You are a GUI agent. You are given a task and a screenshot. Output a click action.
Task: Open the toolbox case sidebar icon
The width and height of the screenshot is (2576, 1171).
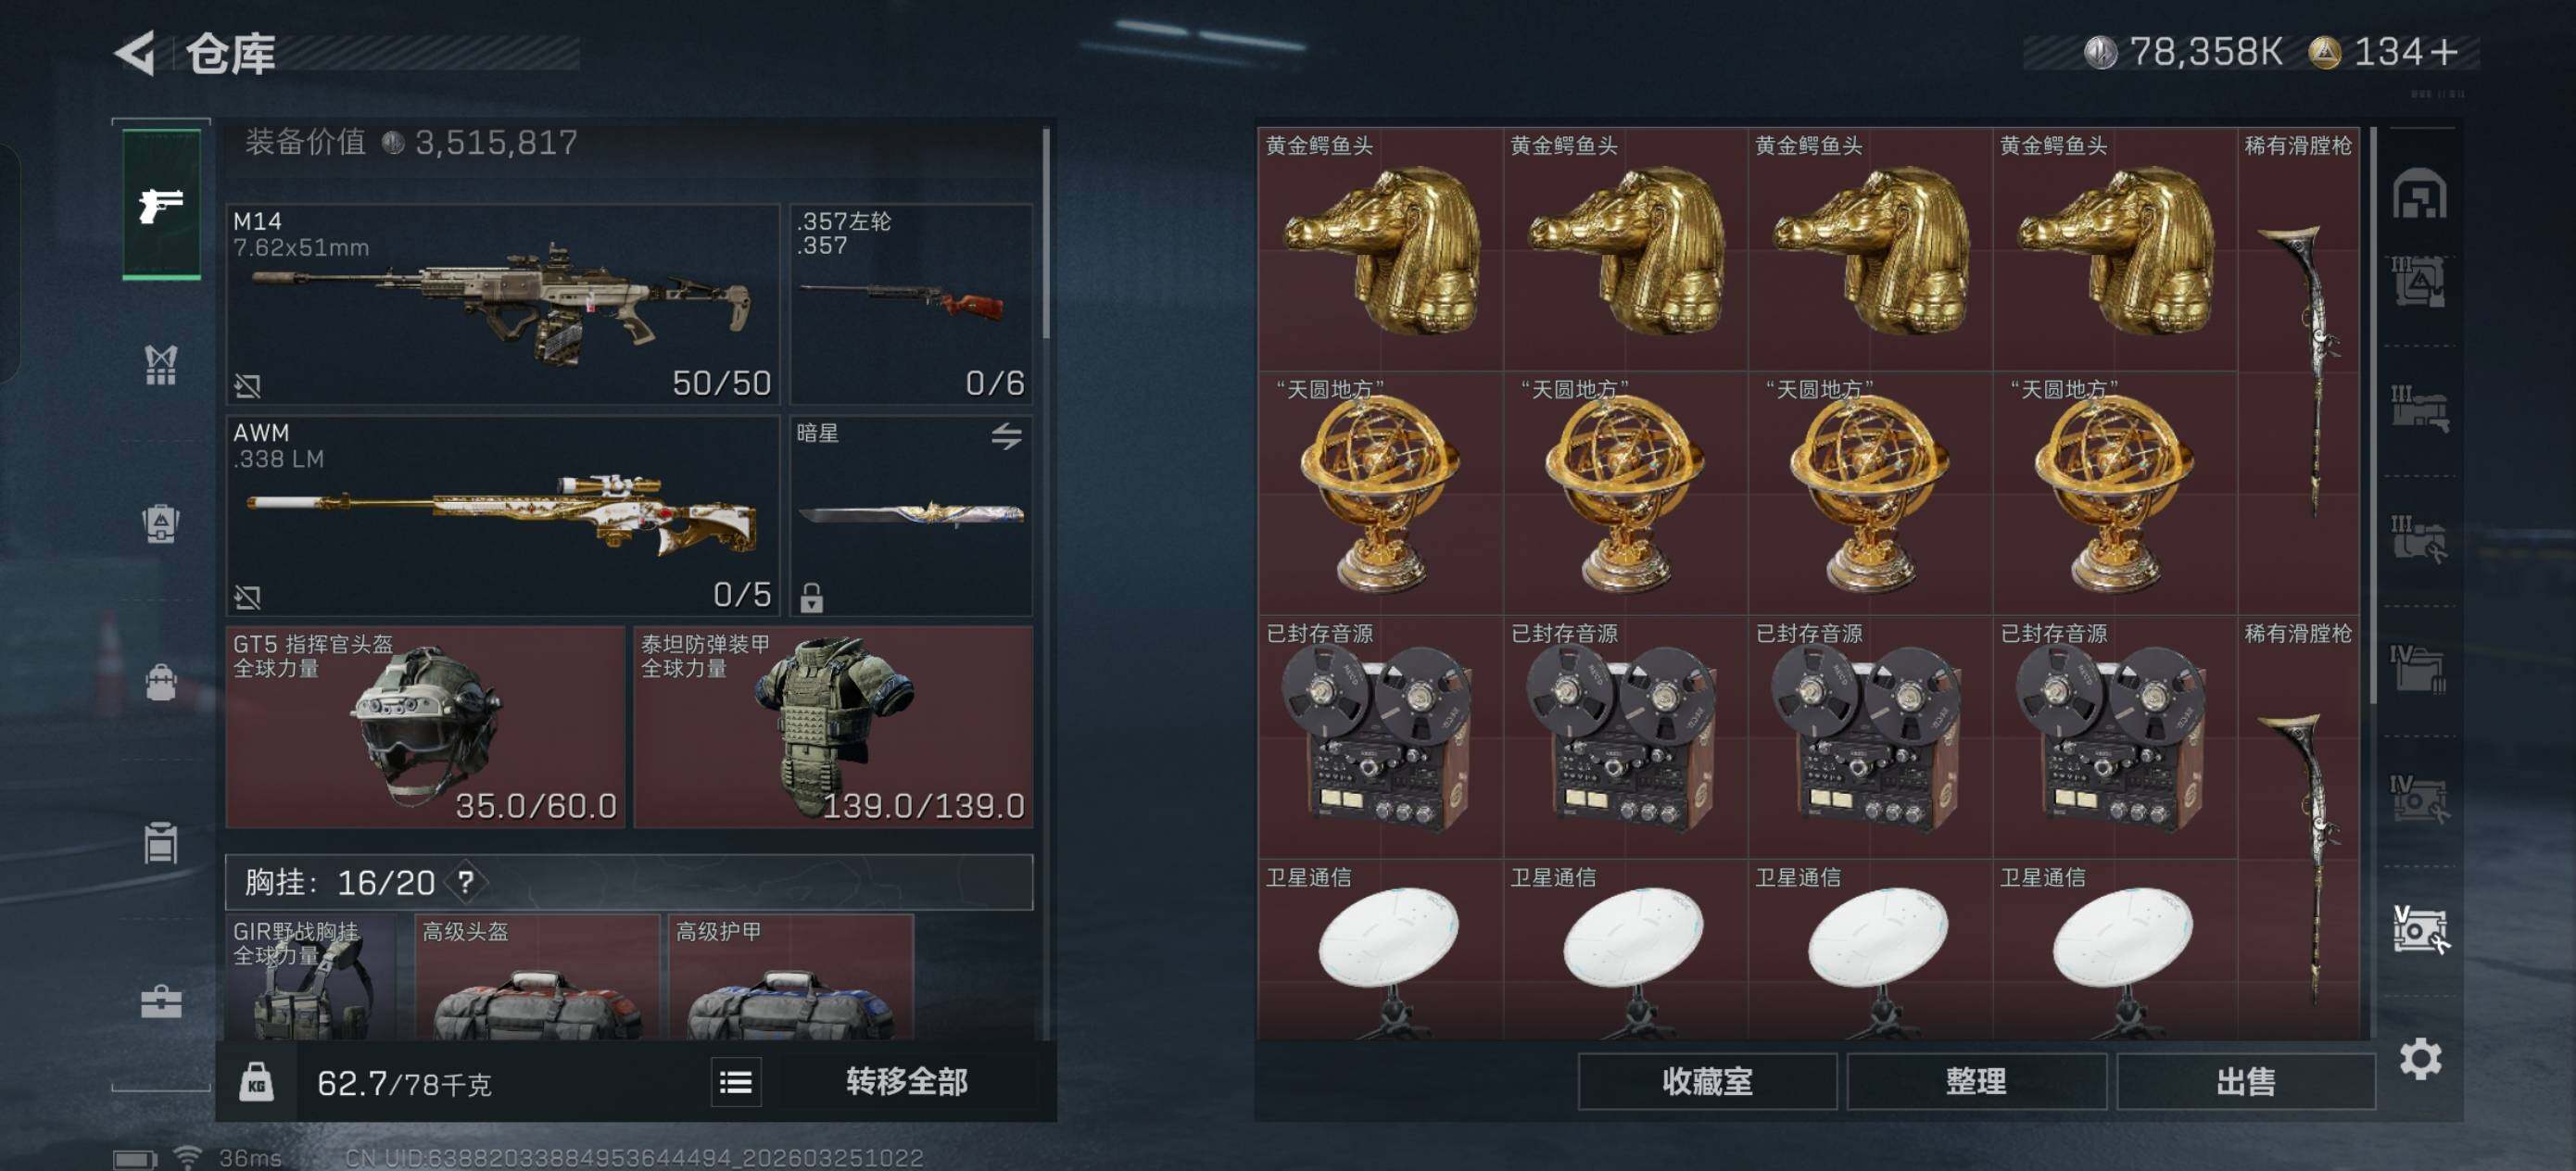tap(161, 1001)
